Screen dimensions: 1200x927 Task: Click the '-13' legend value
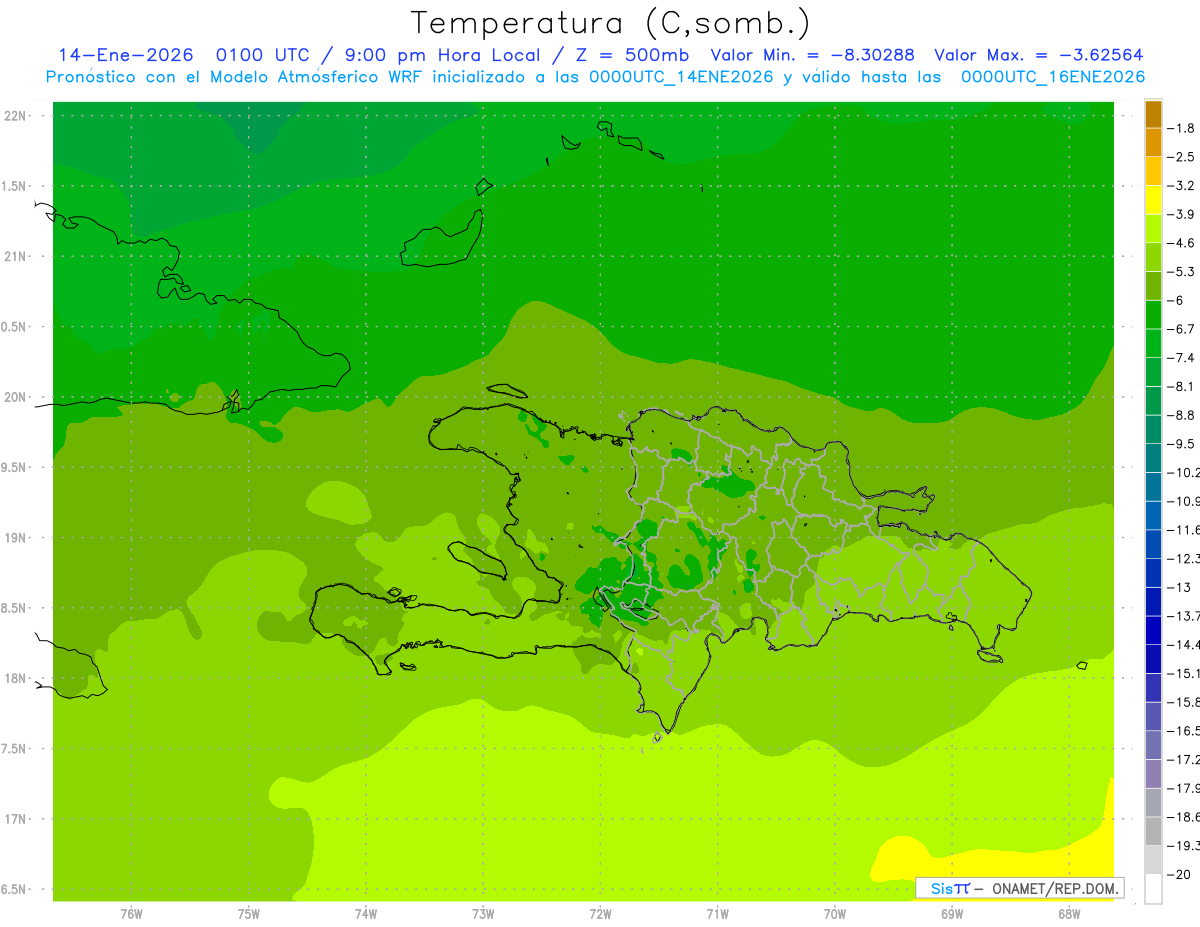click(x=1179, y=587)
